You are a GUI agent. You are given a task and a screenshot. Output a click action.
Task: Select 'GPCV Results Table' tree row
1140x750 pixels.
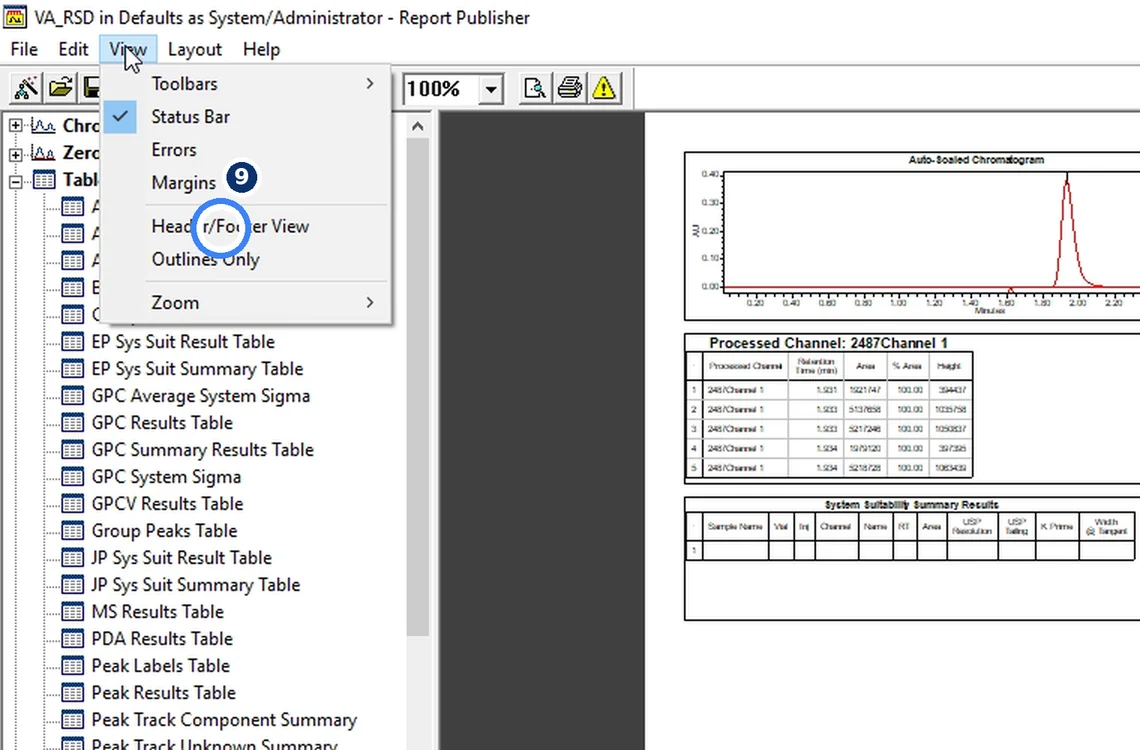pyautogui.click(x=166, y=504)
